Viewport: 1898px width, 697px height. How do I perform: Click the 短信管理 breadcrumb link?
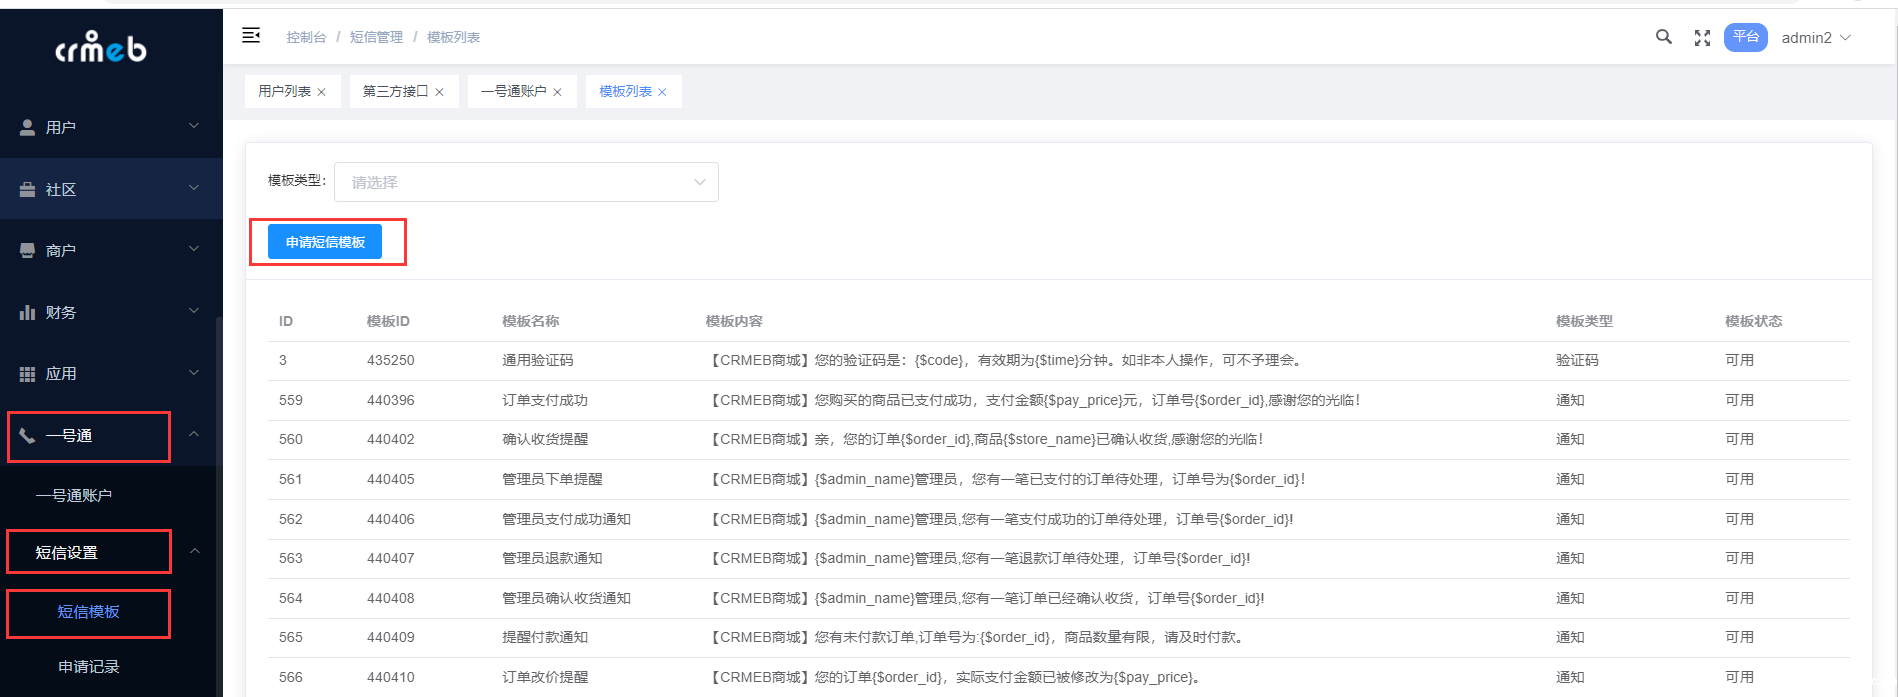(376, 37)
